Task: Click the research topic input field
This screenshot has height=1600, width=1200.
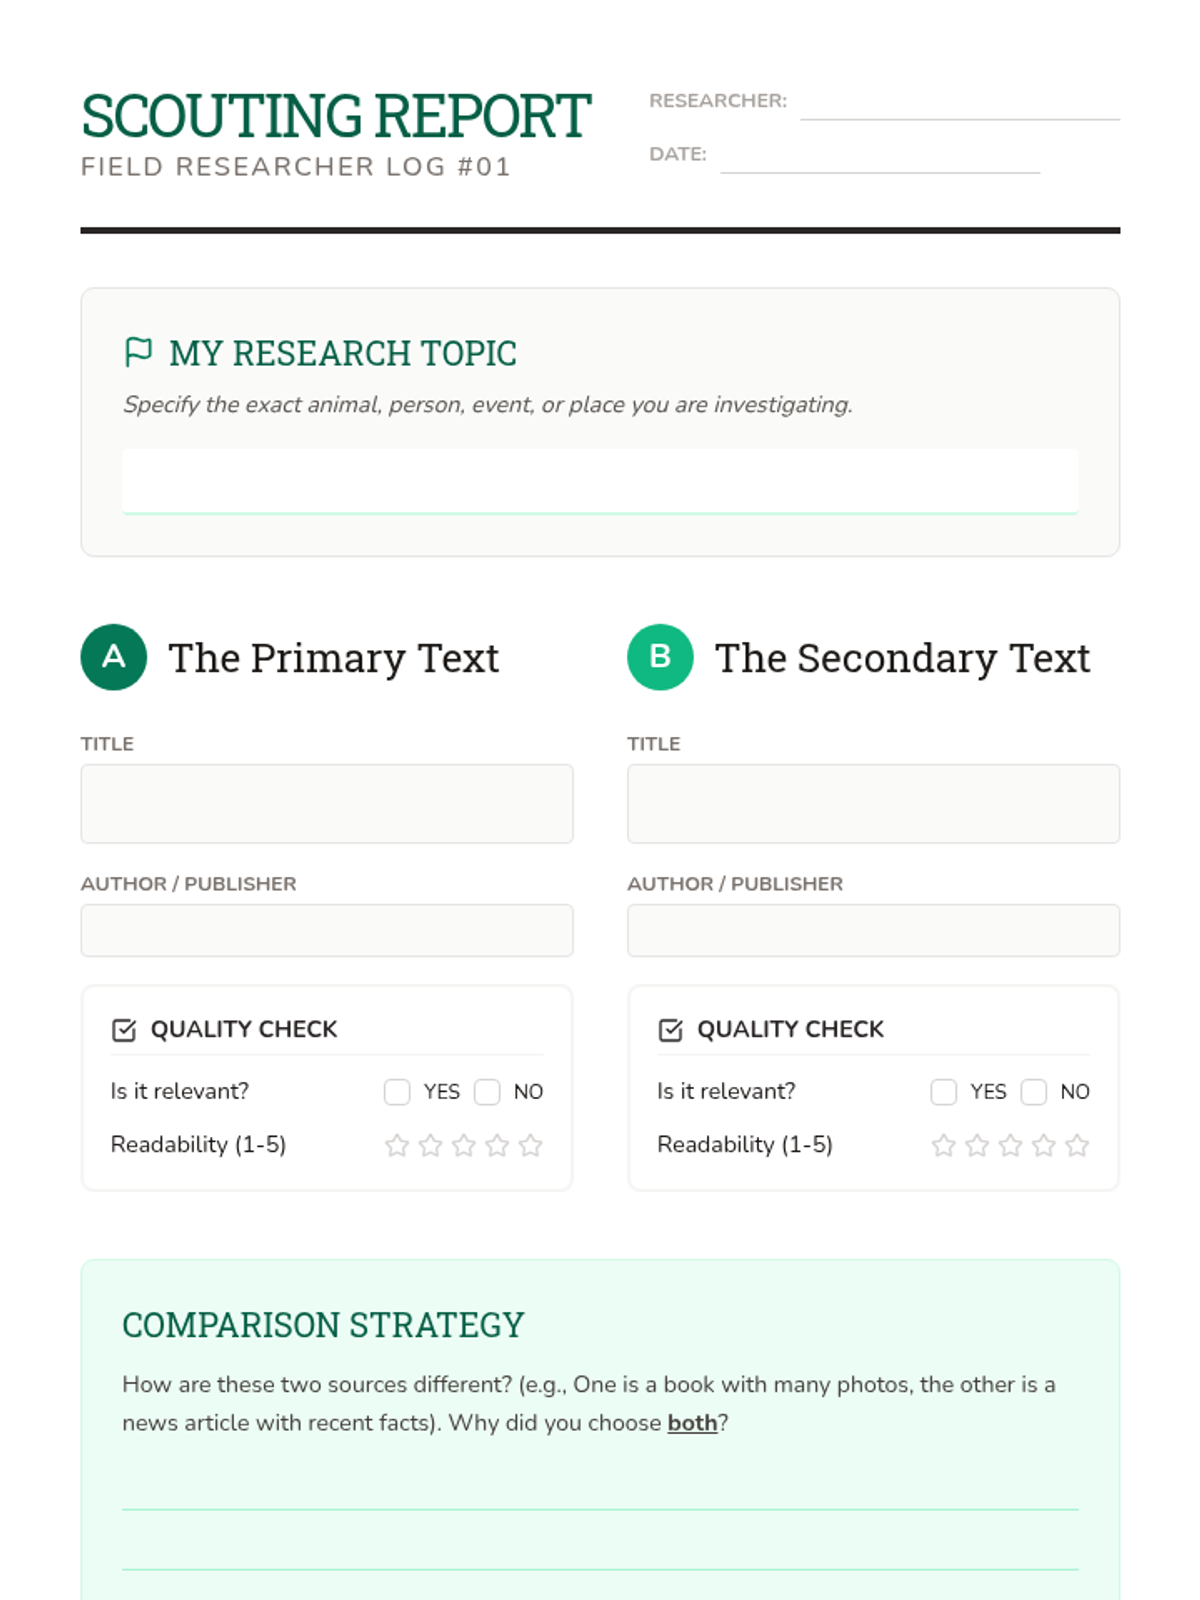Action: [x=600, y=481]
